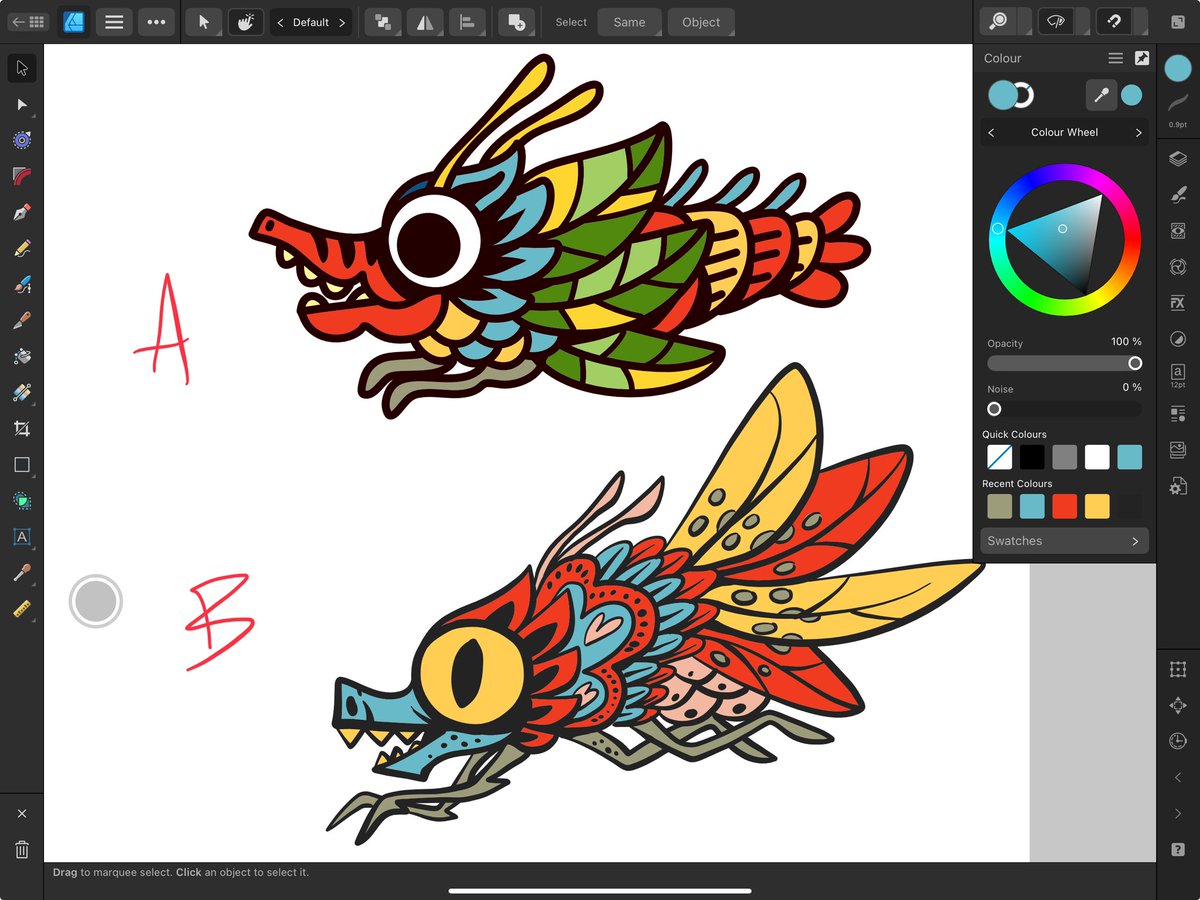Image resolution: width=1200 pixels, height=900 pixels.
Task: Select the fill colour circle in Colour panel
Action: [1002, 95]
